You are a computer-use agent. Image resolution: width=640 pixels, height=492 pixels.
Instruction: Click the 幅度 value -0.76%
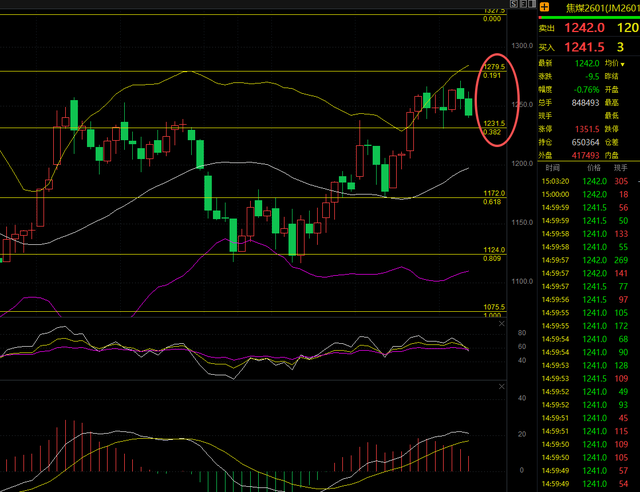coord(587,89)
